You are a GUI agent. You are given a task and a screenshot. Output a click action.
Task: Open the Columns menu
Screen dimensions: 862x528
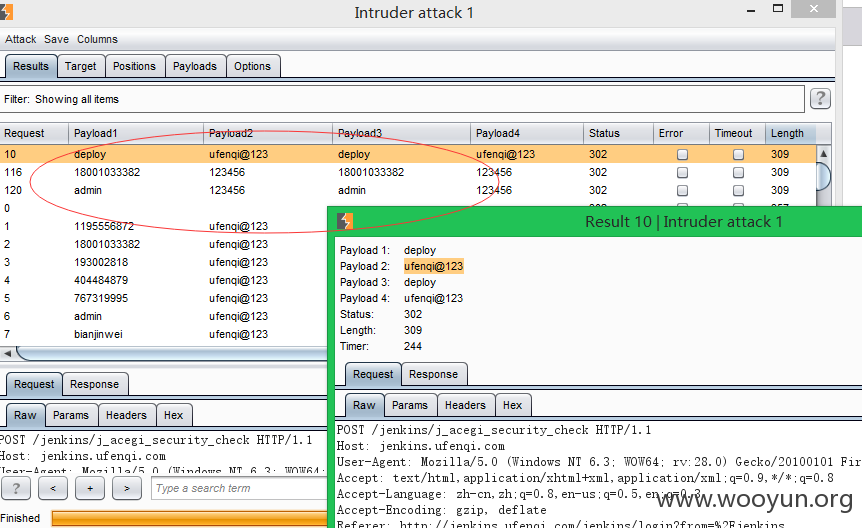(x=97, y=39)
